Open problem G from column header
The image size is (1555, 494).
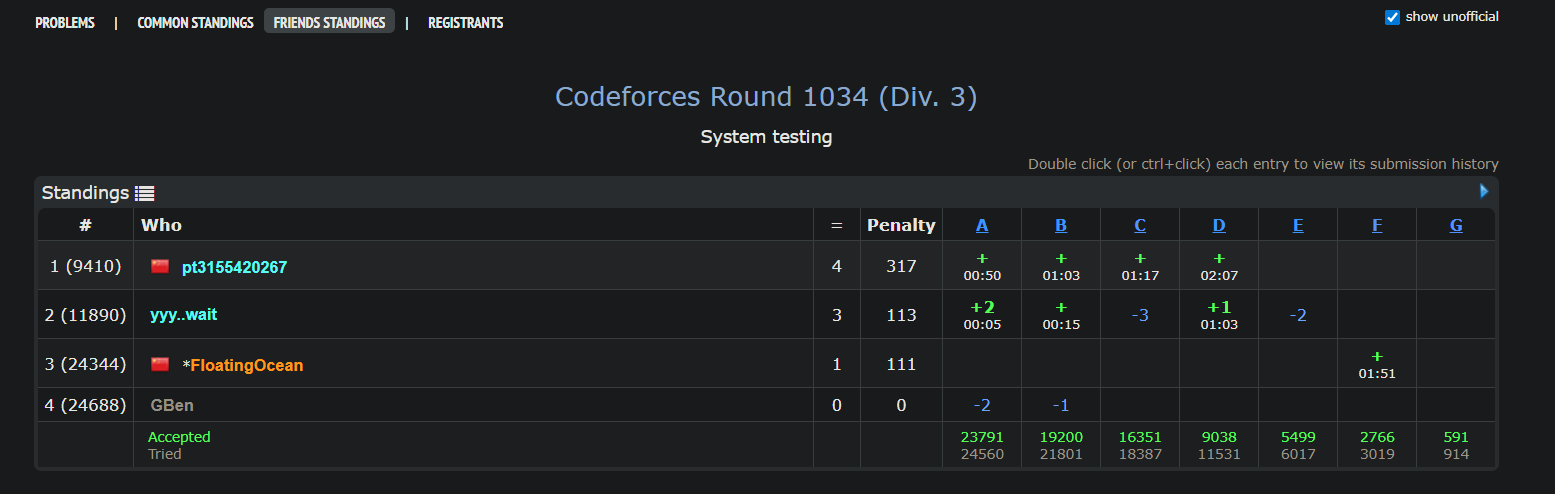tap(1456, 225)
